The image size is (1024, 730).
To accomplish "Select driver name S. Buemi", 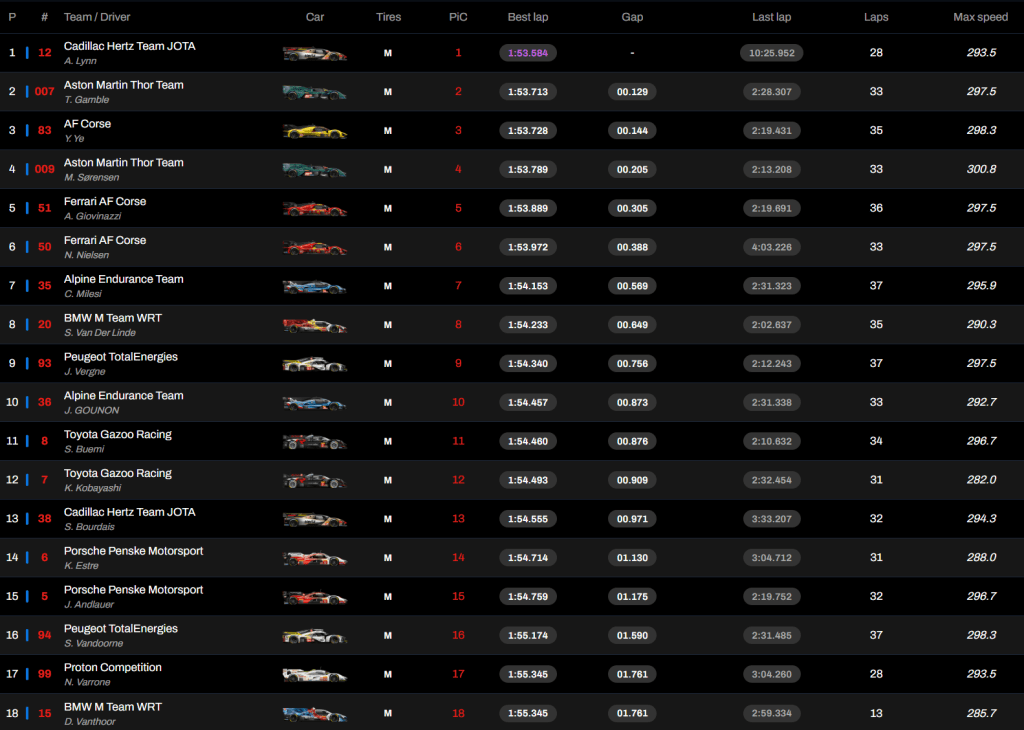I will (84, 449).
